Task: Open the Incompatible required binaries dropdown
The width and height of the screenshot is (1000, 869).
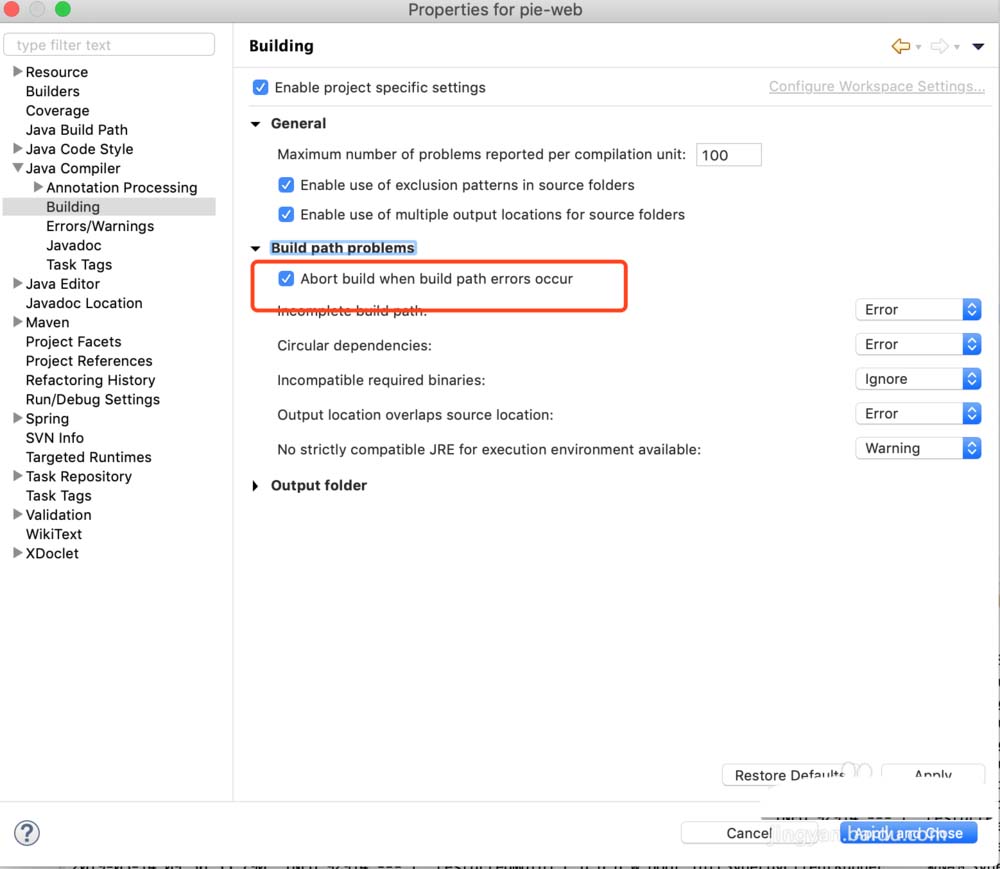Action: point(917,379)
